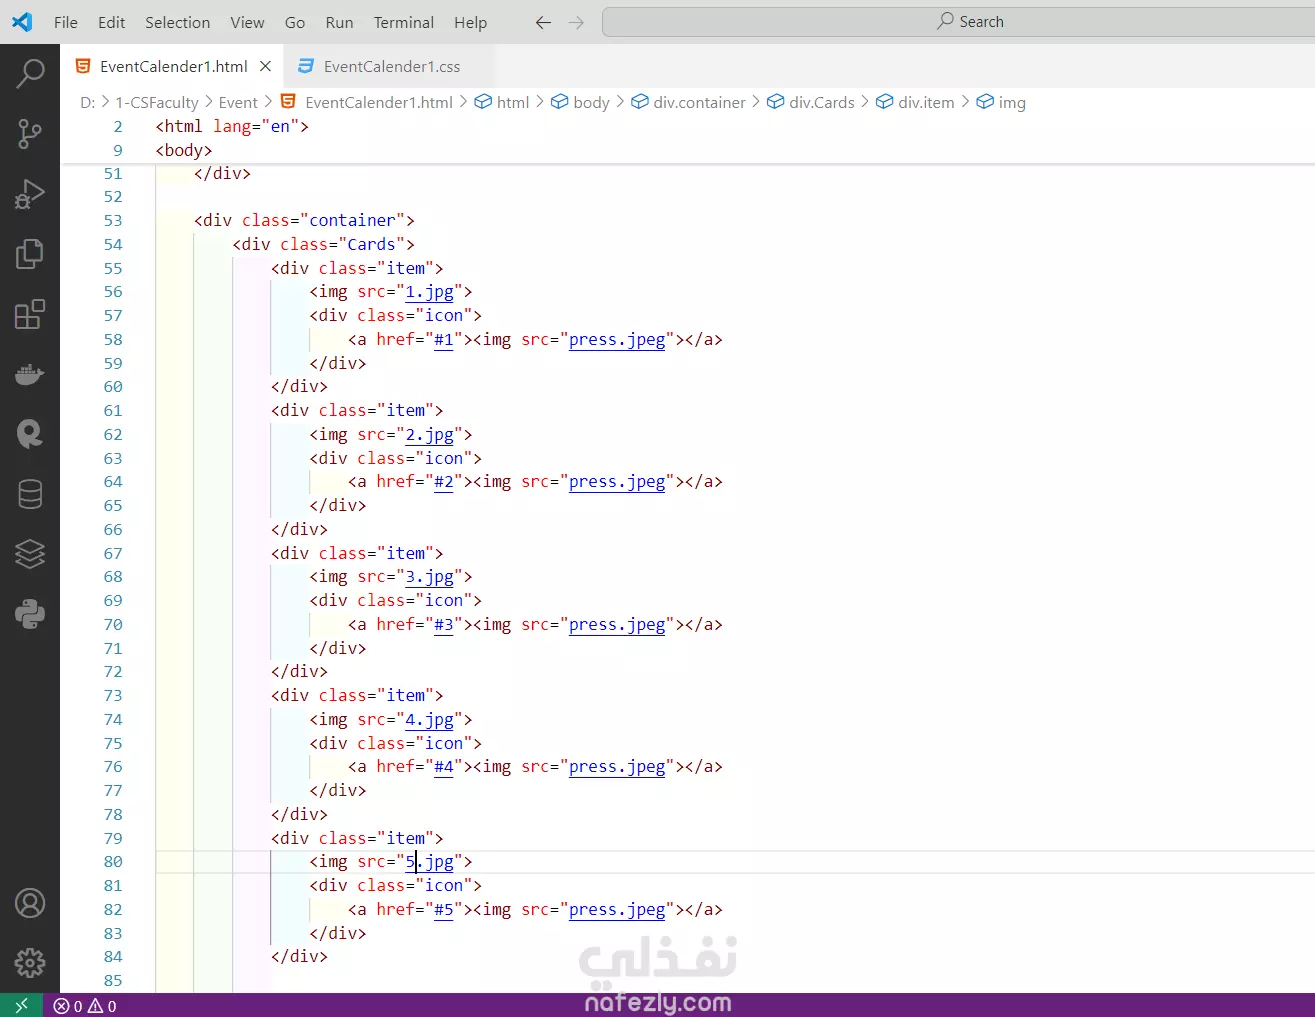
Task: Follow the #3 href link on line 70
Action: point(444,624)
